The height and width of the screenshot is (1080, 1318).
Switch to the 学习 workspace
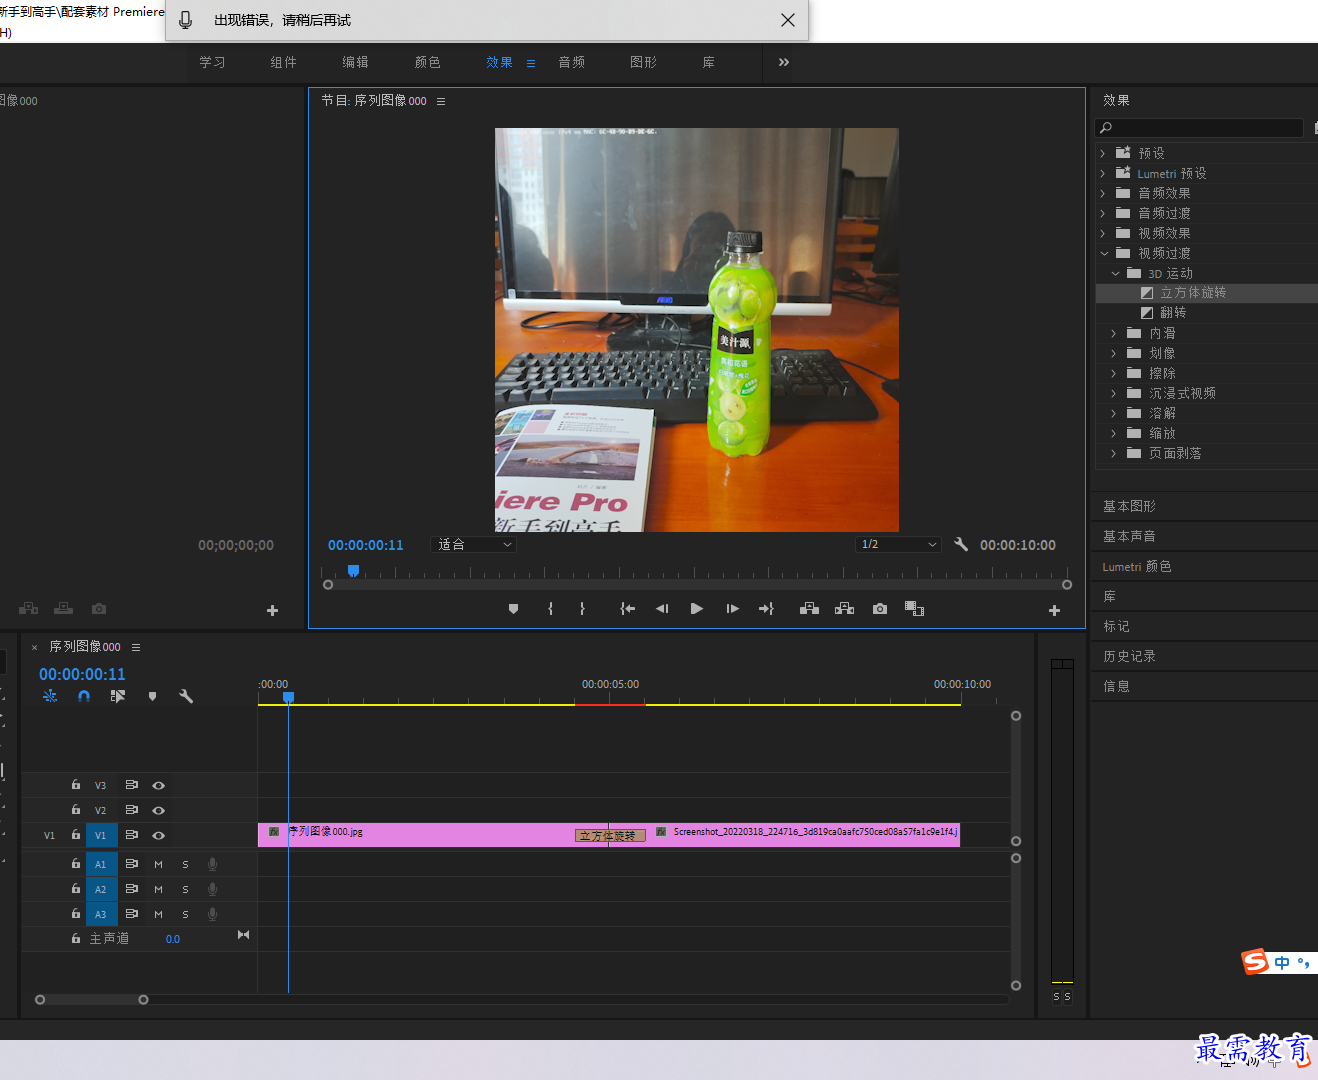point(212,62)
